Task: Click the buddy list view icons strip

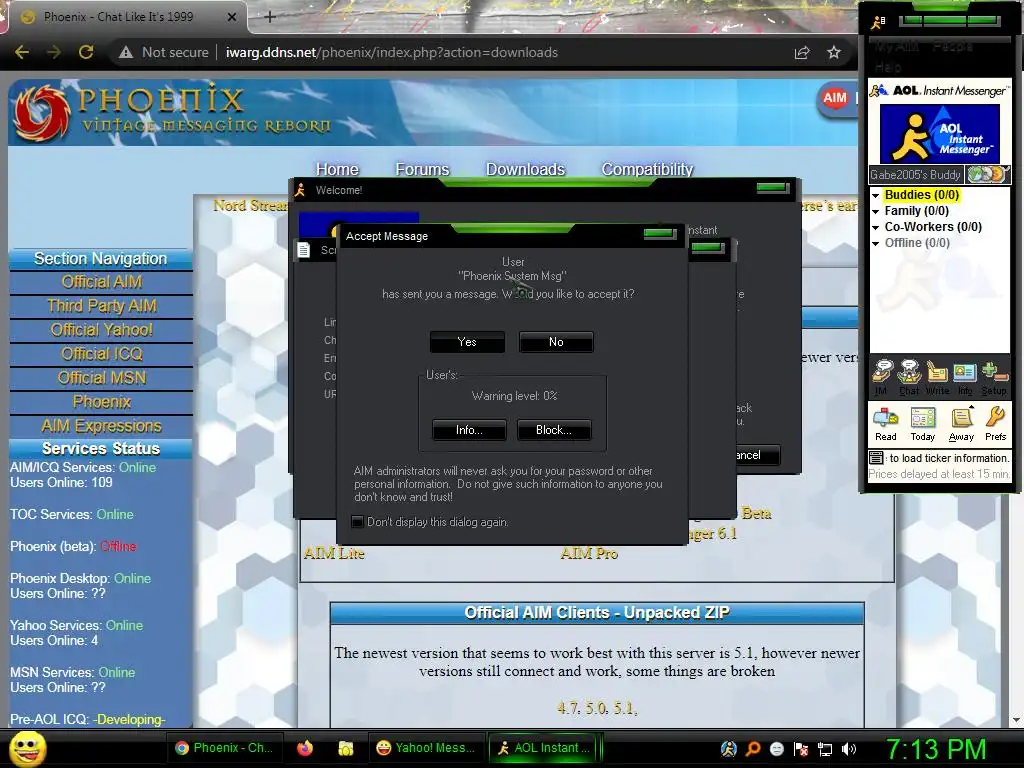Action: [x=987, y=174]
